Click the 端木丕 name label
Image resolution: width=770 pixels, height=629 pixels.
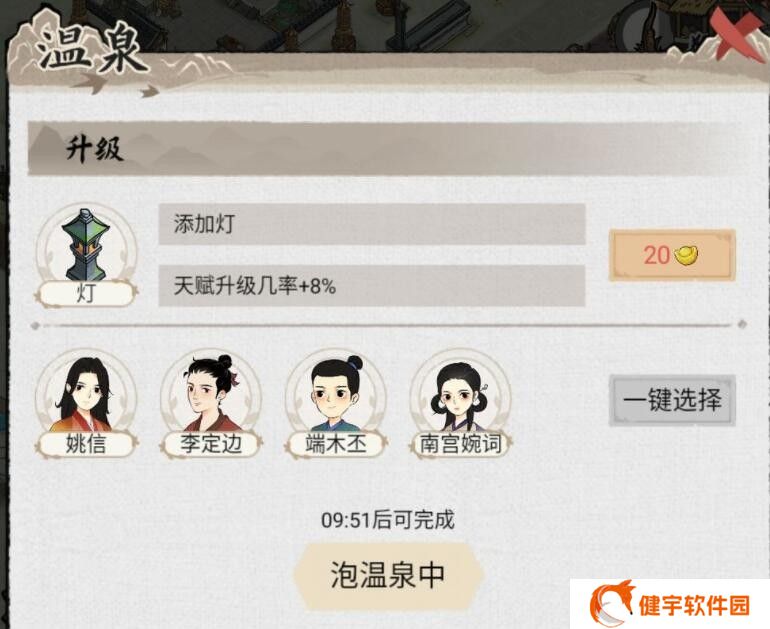click(x=336, y=444)
